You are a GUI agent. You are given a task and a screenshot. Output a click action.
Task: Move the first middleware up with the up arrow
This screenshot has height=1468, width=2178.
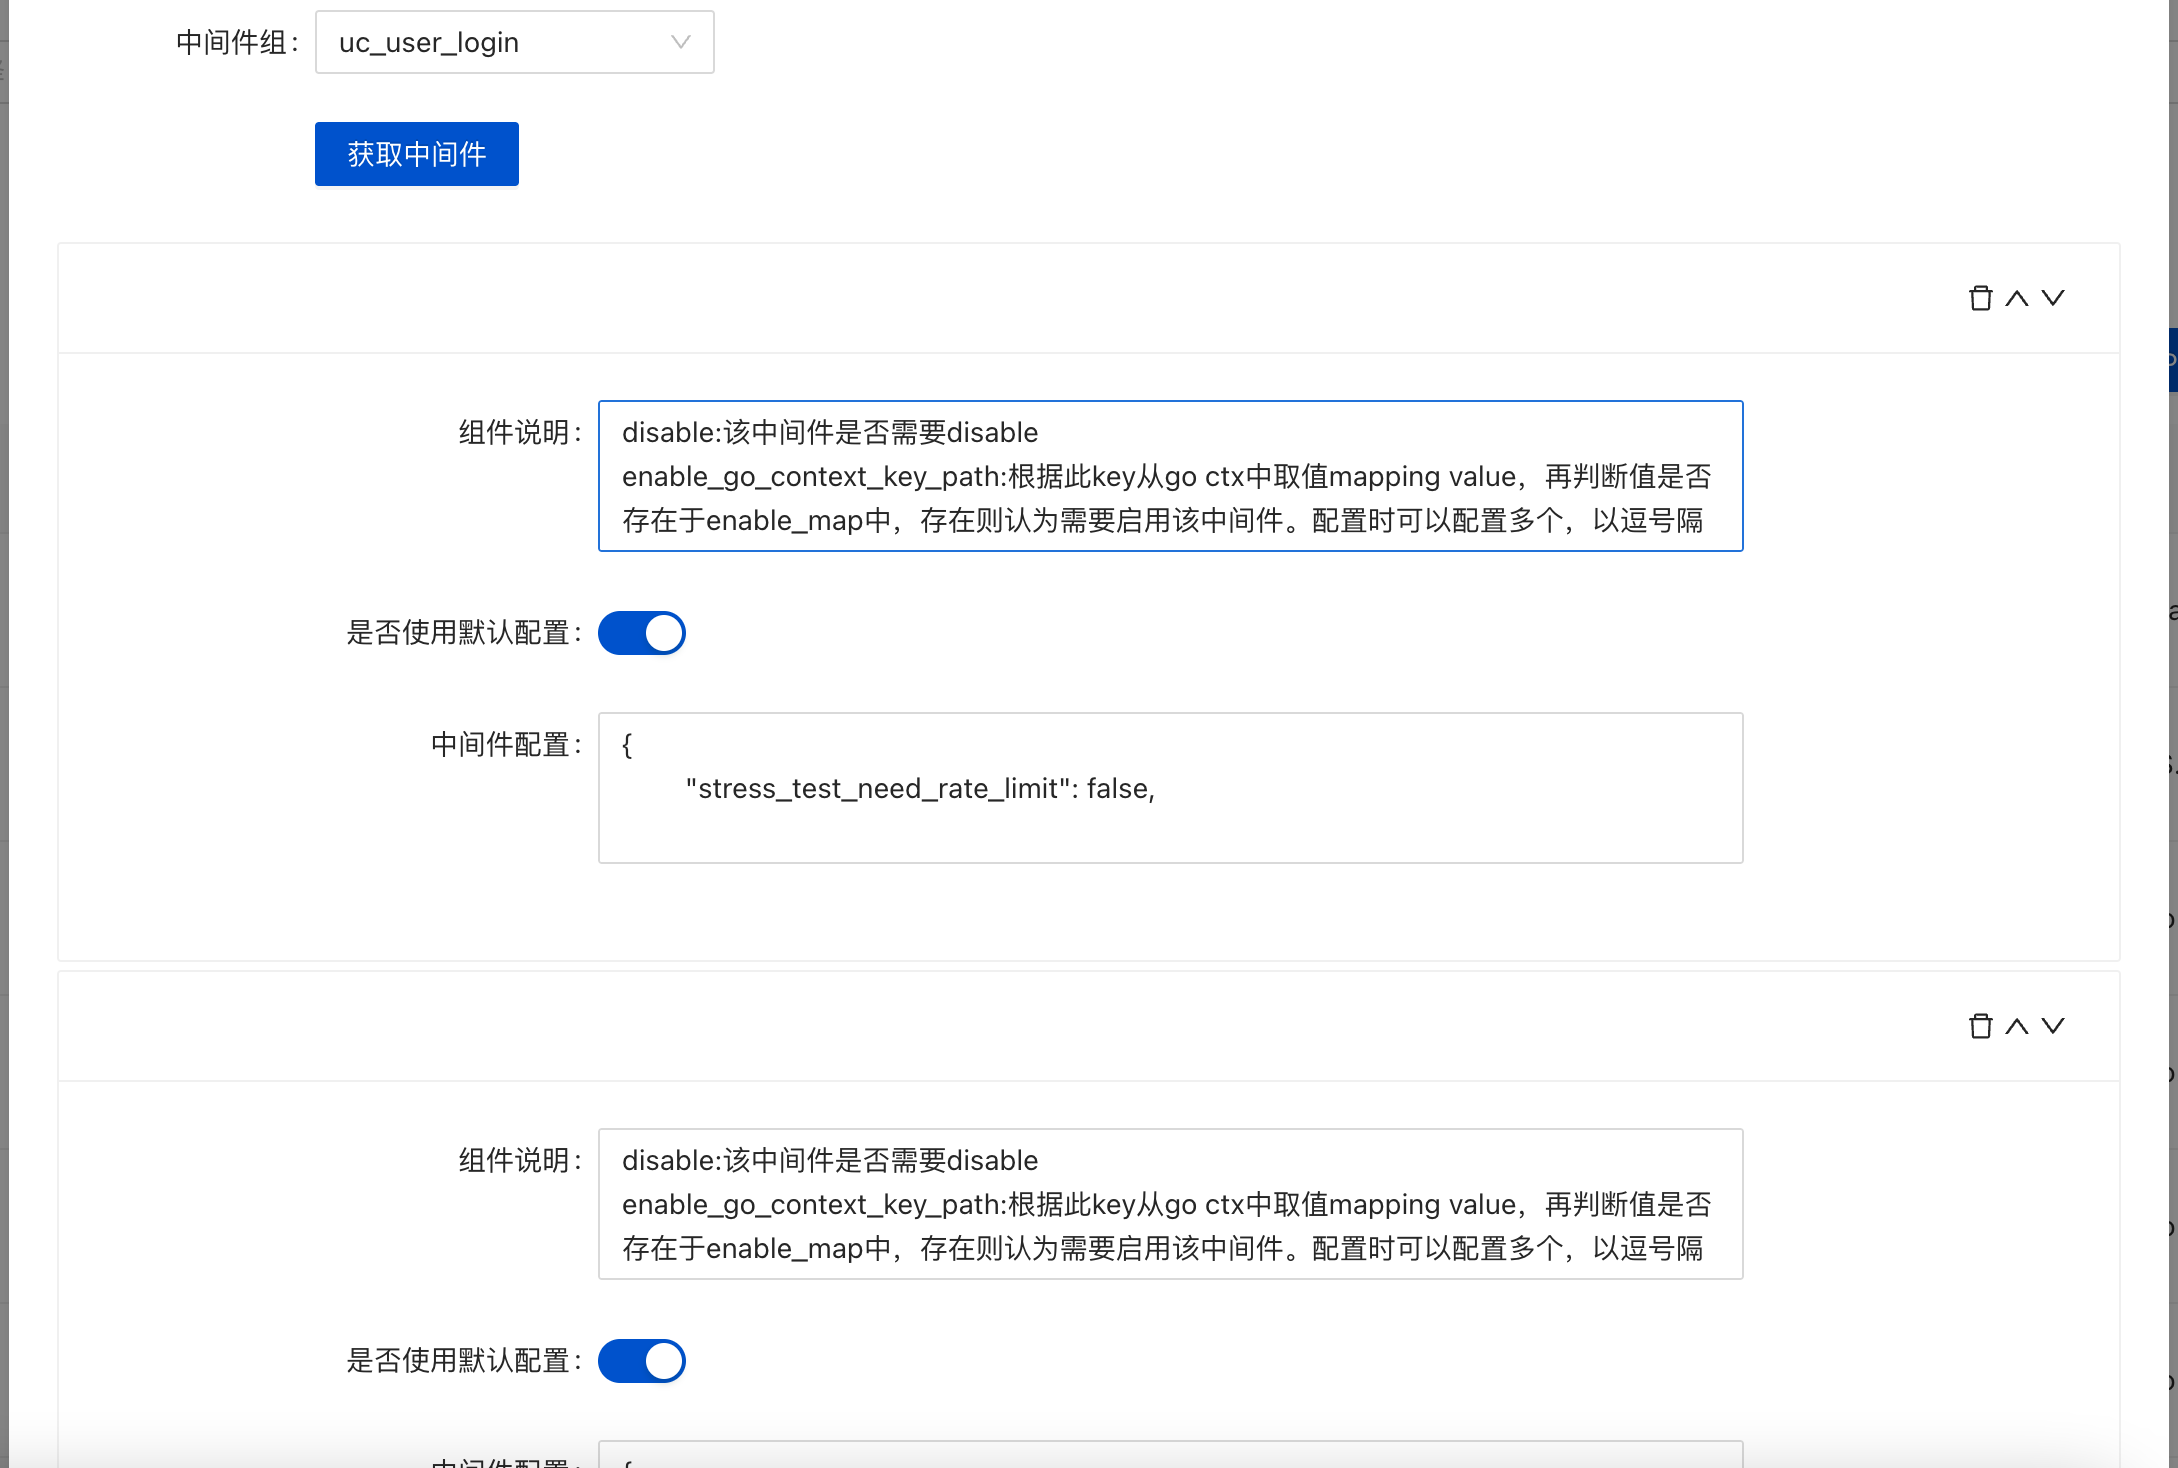2016,297
